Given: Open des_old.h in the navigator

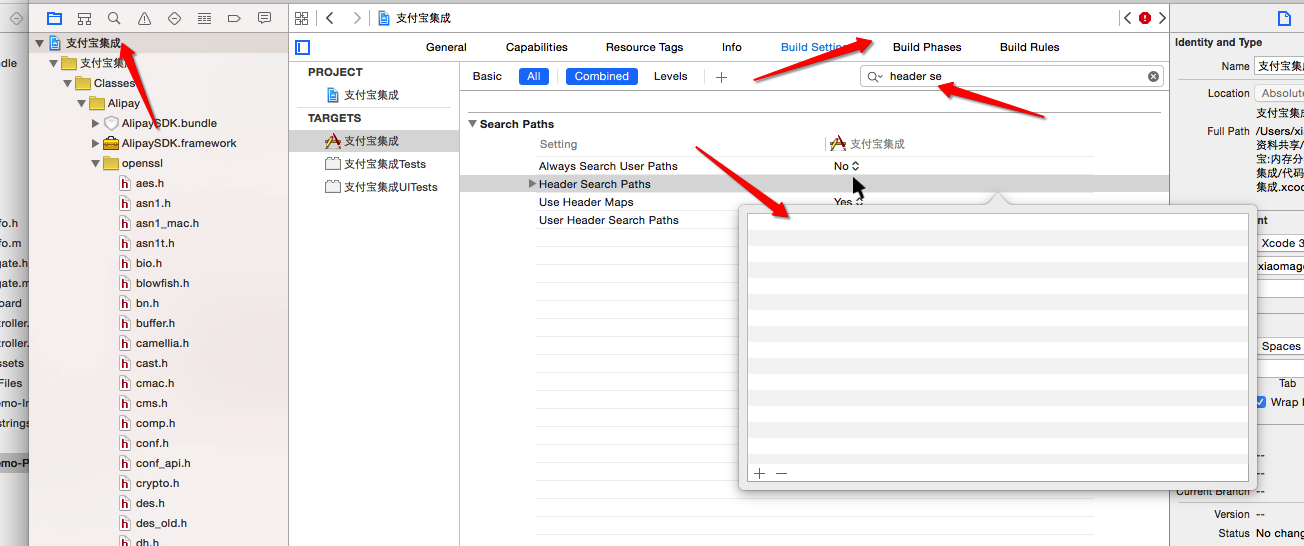Looking at the screenshot, I should pyautogui.click(x=161, y=523).
